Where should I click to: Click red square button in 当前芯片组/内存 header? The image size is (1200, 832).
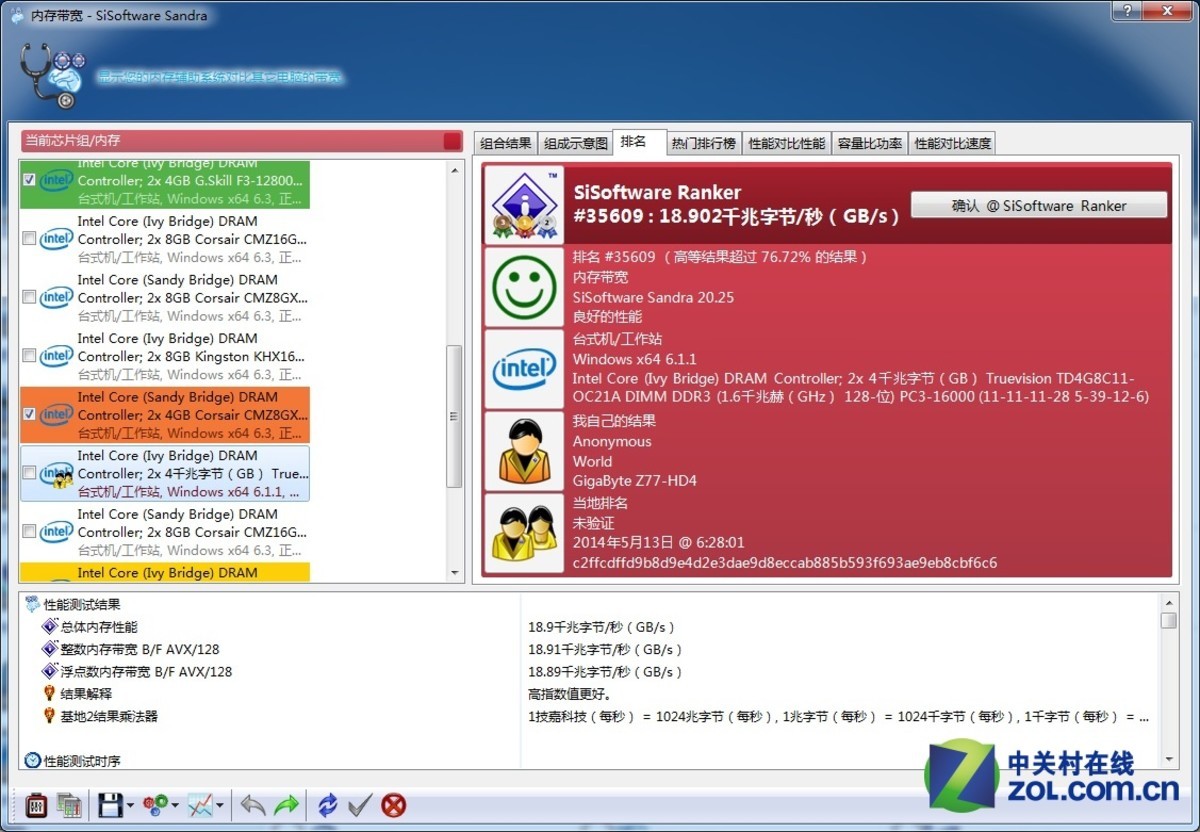coord(452,141)
